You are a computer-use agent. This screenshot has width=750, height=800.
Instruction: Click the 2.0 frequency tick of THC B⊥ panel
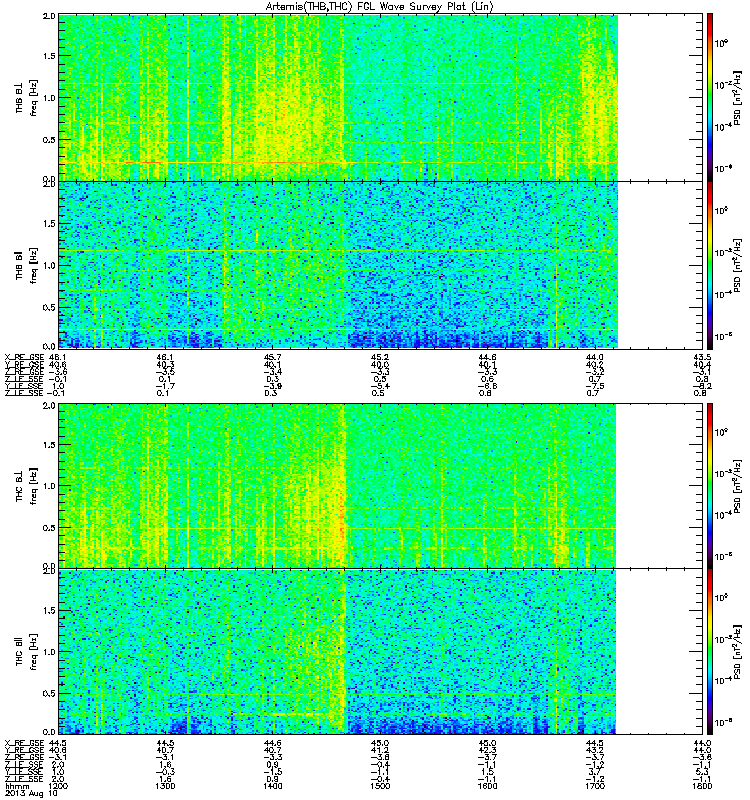click(49, 406)
